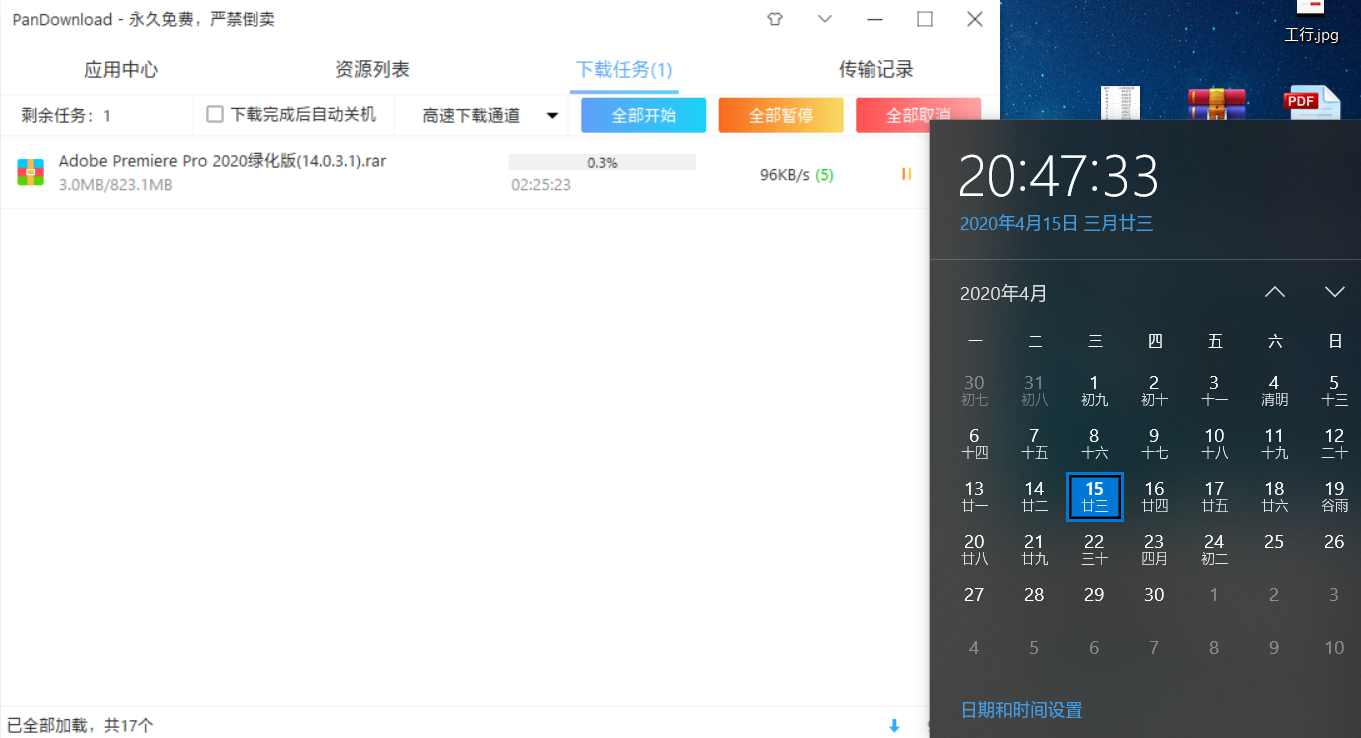This screenshot has width=1361, height=738.
Task: Click the 3.0MB/823.1MB size text
Action: pos(115,185)
